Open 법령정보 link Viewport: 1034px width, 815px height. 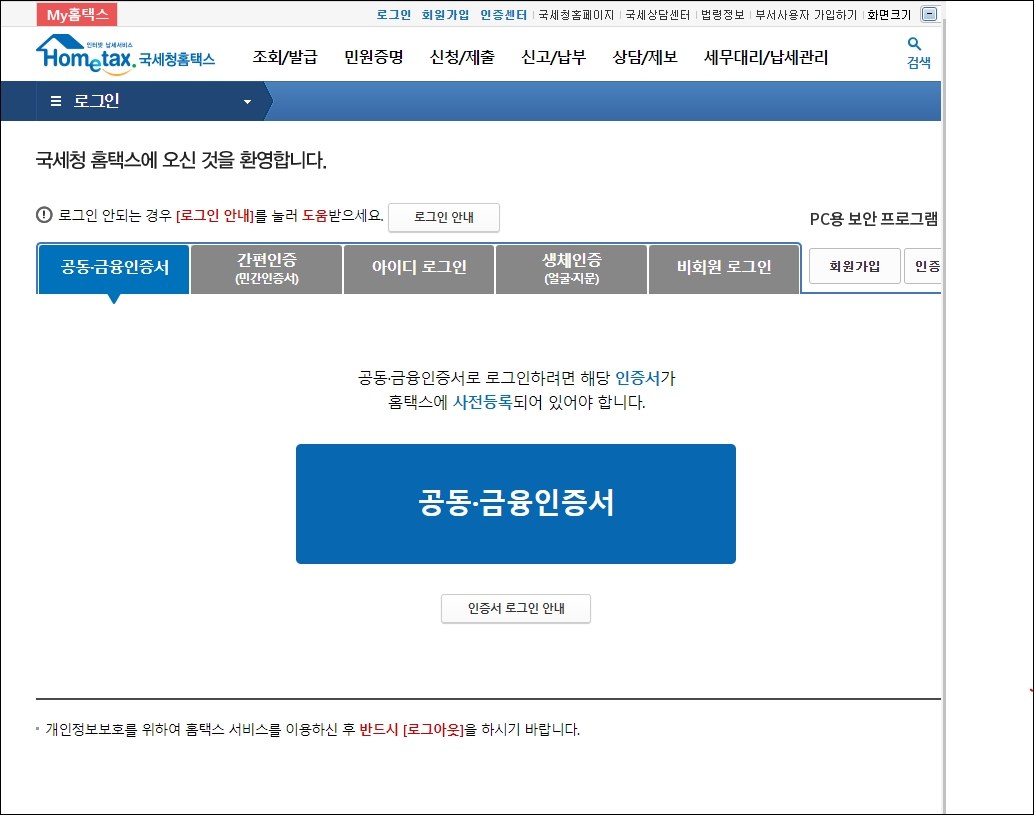pos(723,15)
